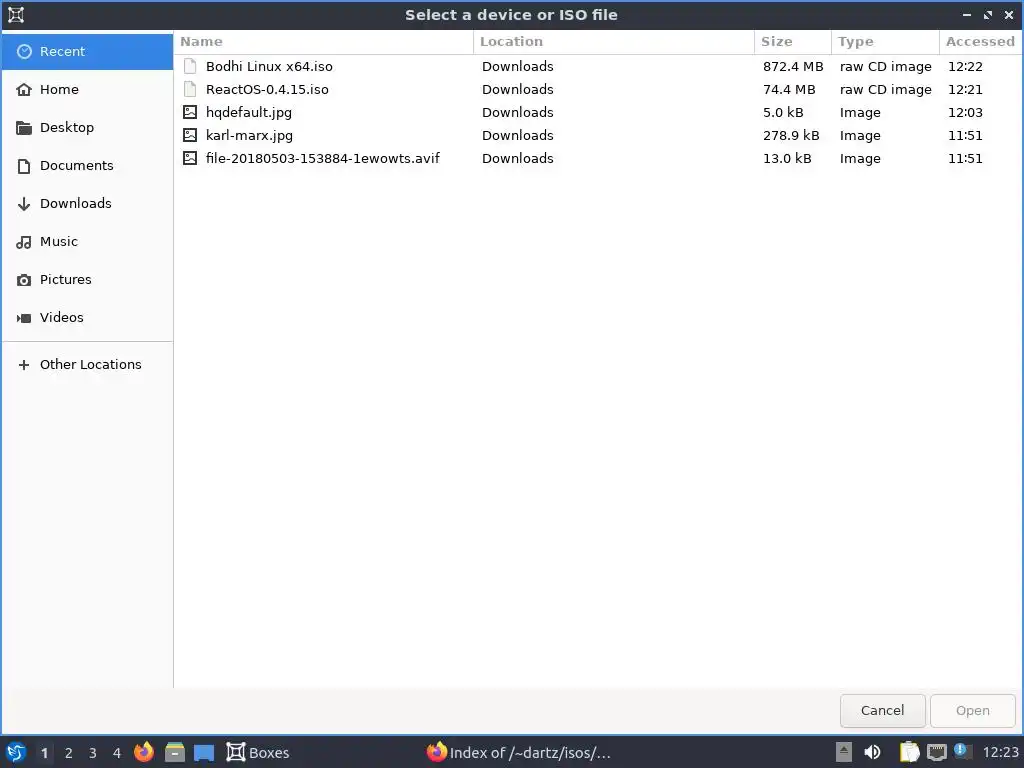
Task: Click the 12:03 accessed time cell
Action: tap(965, 112)
